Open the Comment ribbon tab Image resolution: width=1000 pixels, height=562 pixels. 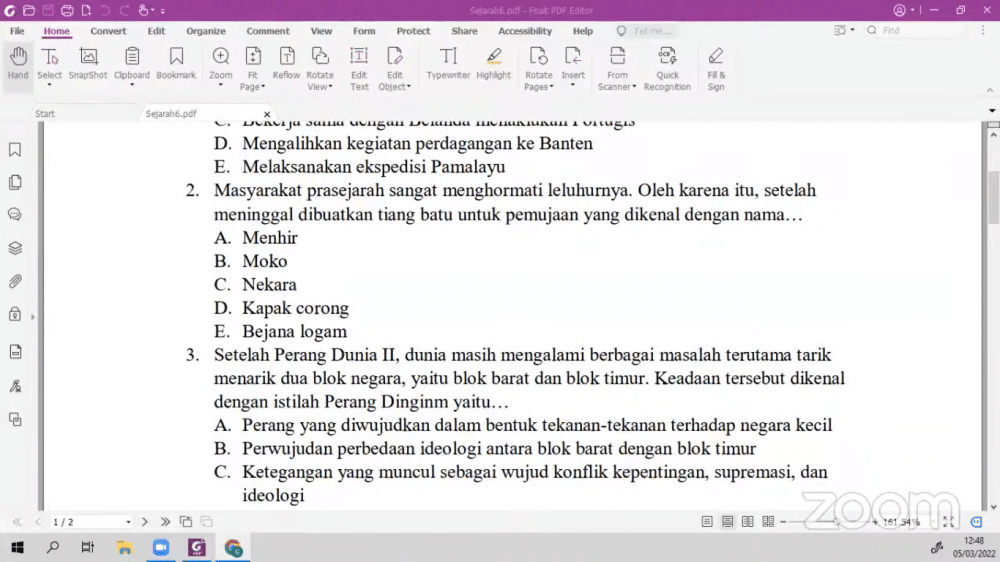coord(268,31)
